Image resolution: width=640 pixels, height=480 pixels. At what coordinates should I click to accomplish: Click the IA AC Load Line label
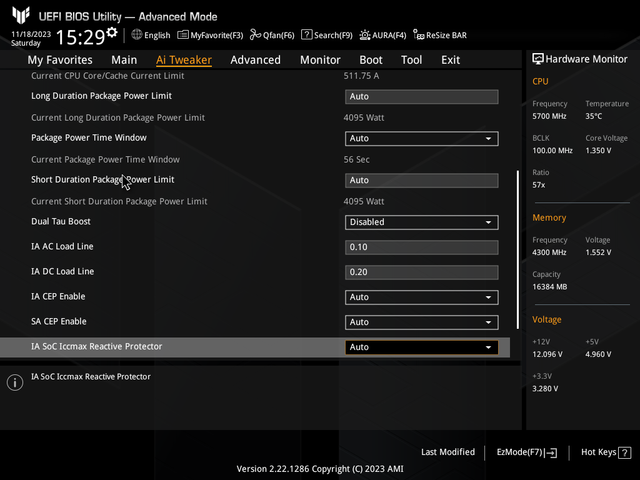[62, 246]
